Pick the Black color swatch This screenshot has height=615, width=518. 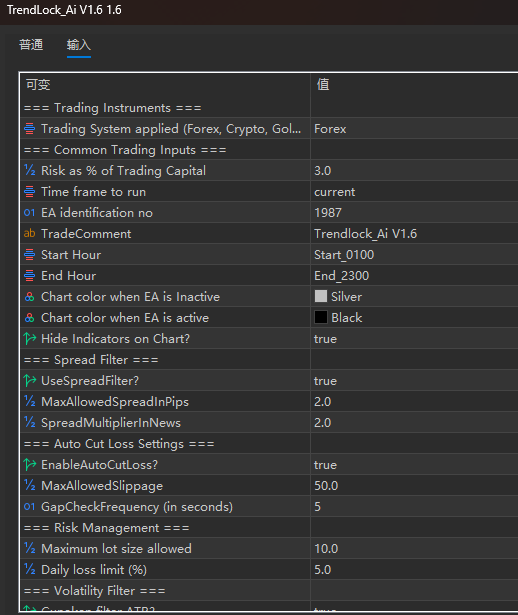coord(321,317)
